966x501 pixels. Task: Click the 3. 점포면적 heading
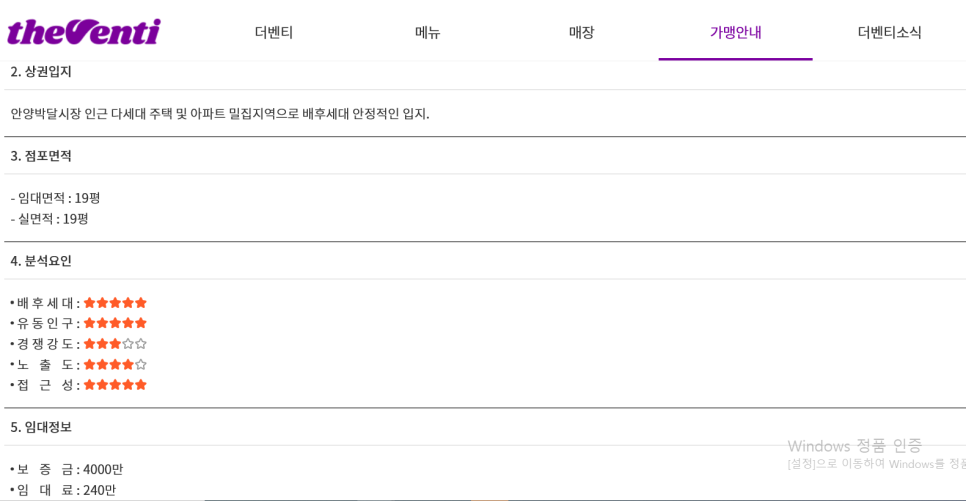tap(41, 156)
